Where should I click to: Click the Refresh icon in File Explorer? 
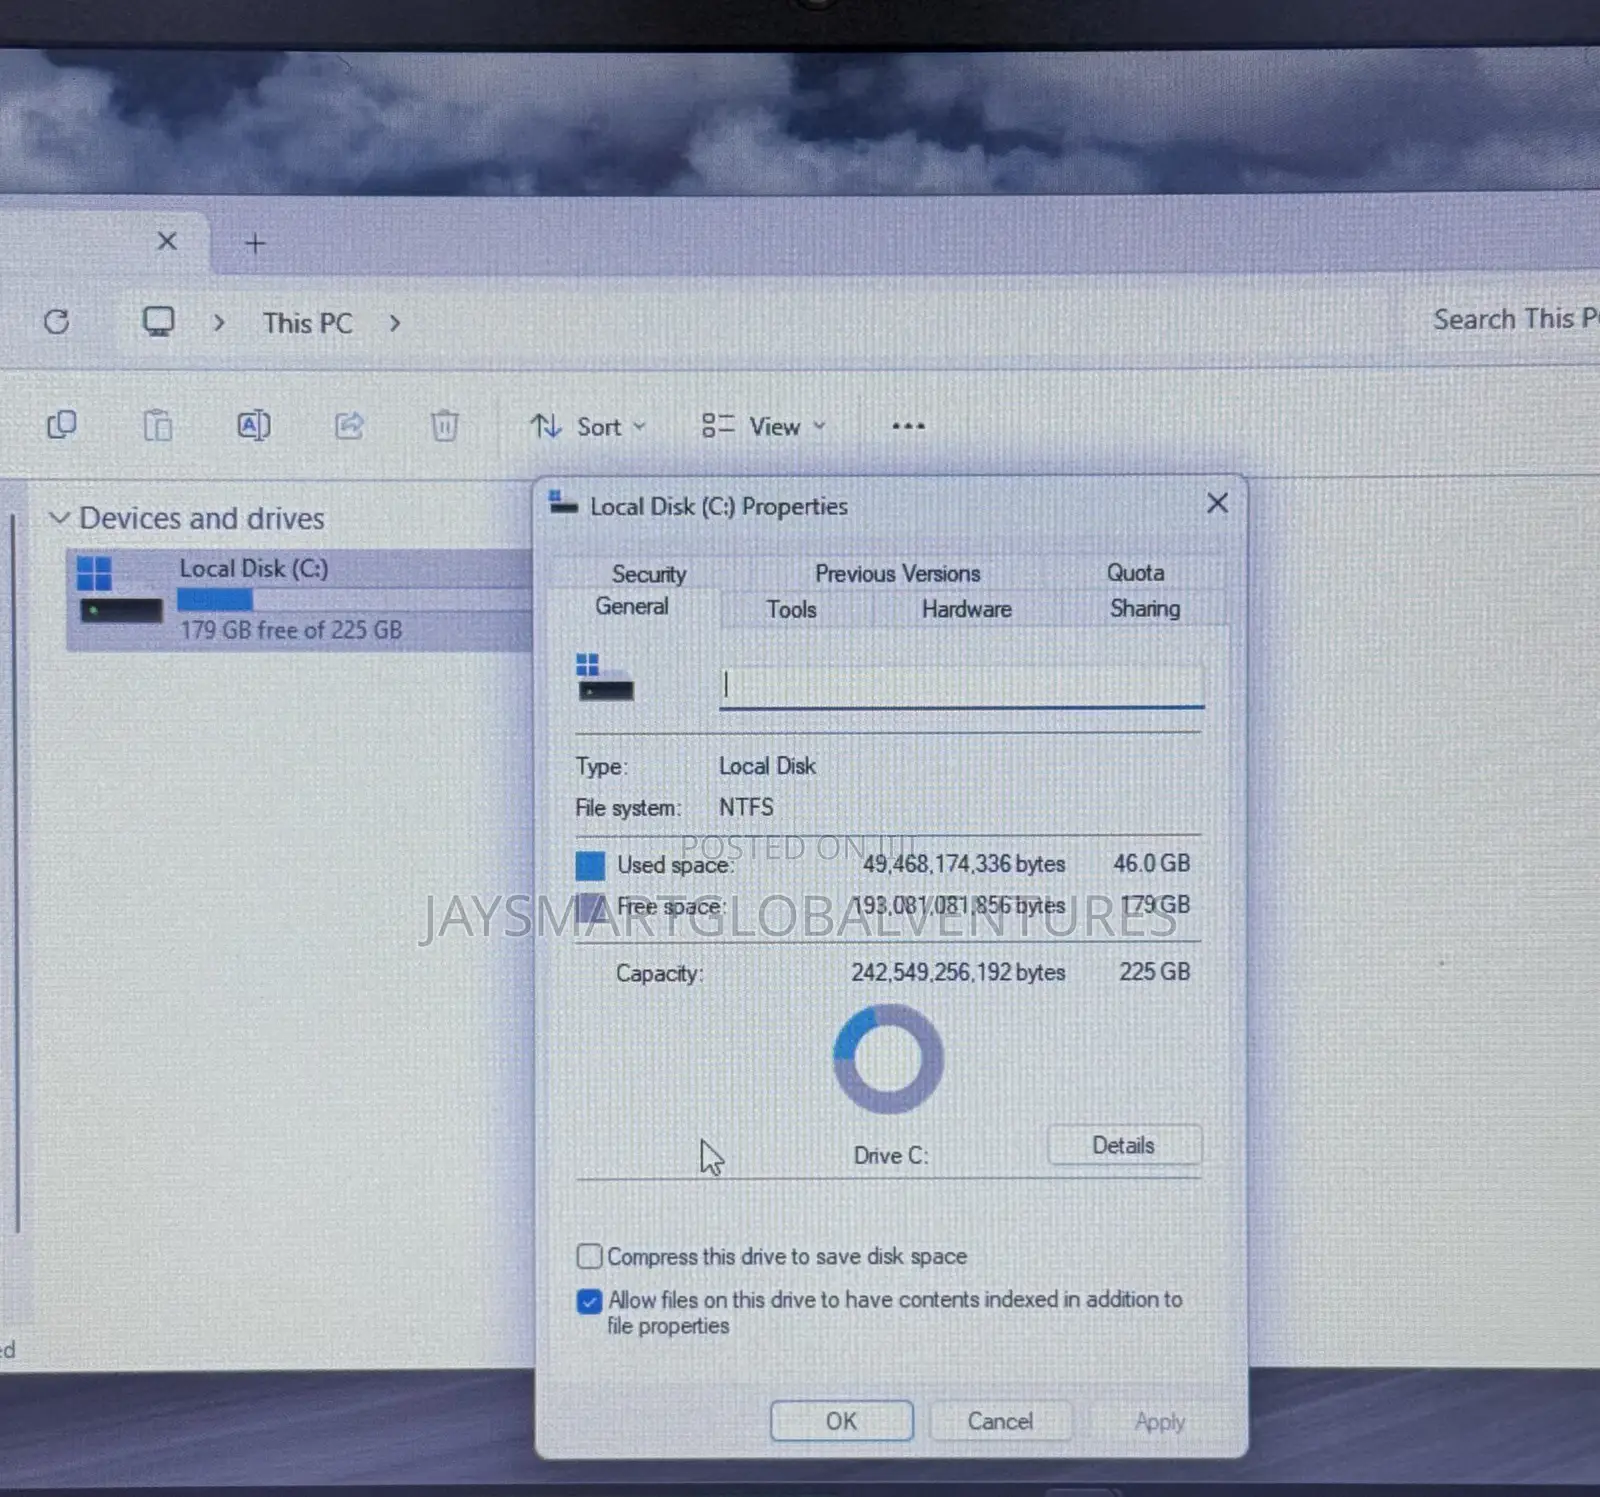57,321
